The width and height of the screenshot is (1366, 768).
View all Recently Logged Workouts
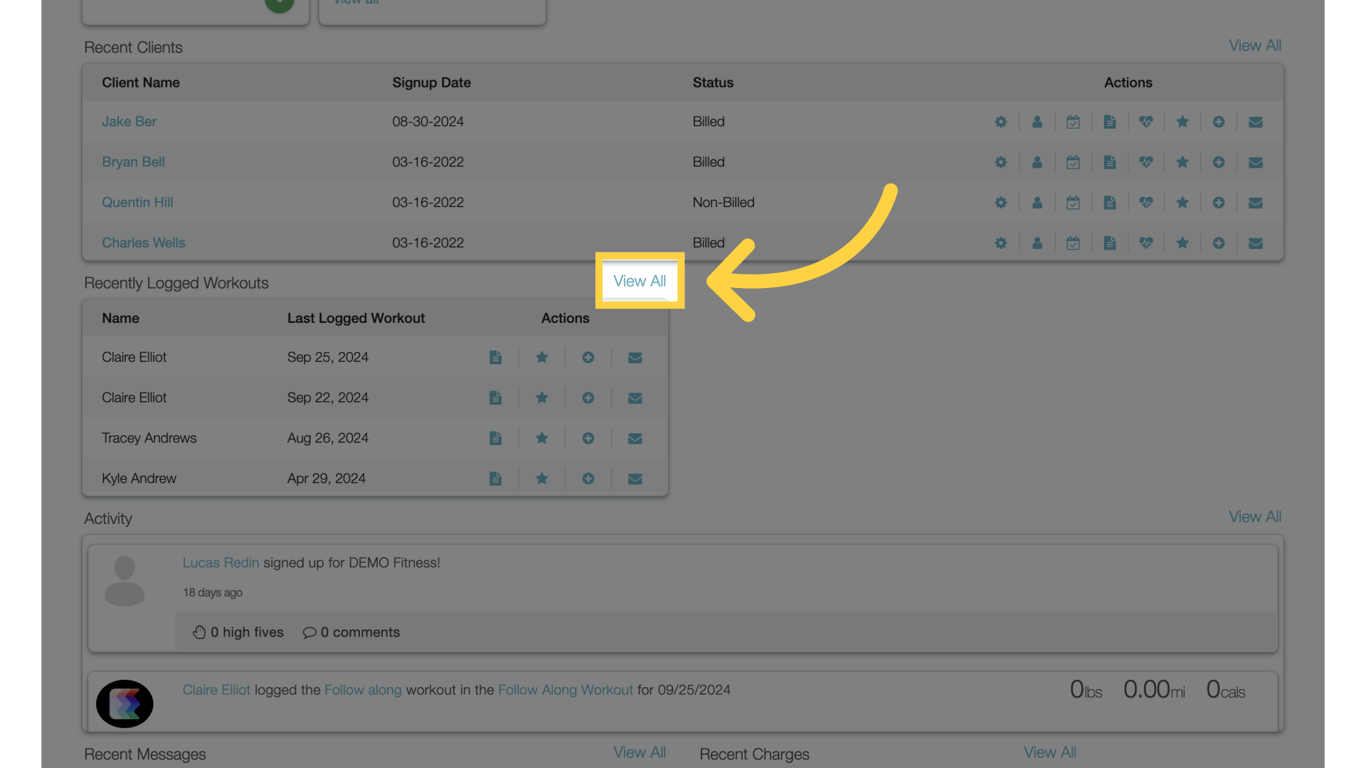click(640, 281)
